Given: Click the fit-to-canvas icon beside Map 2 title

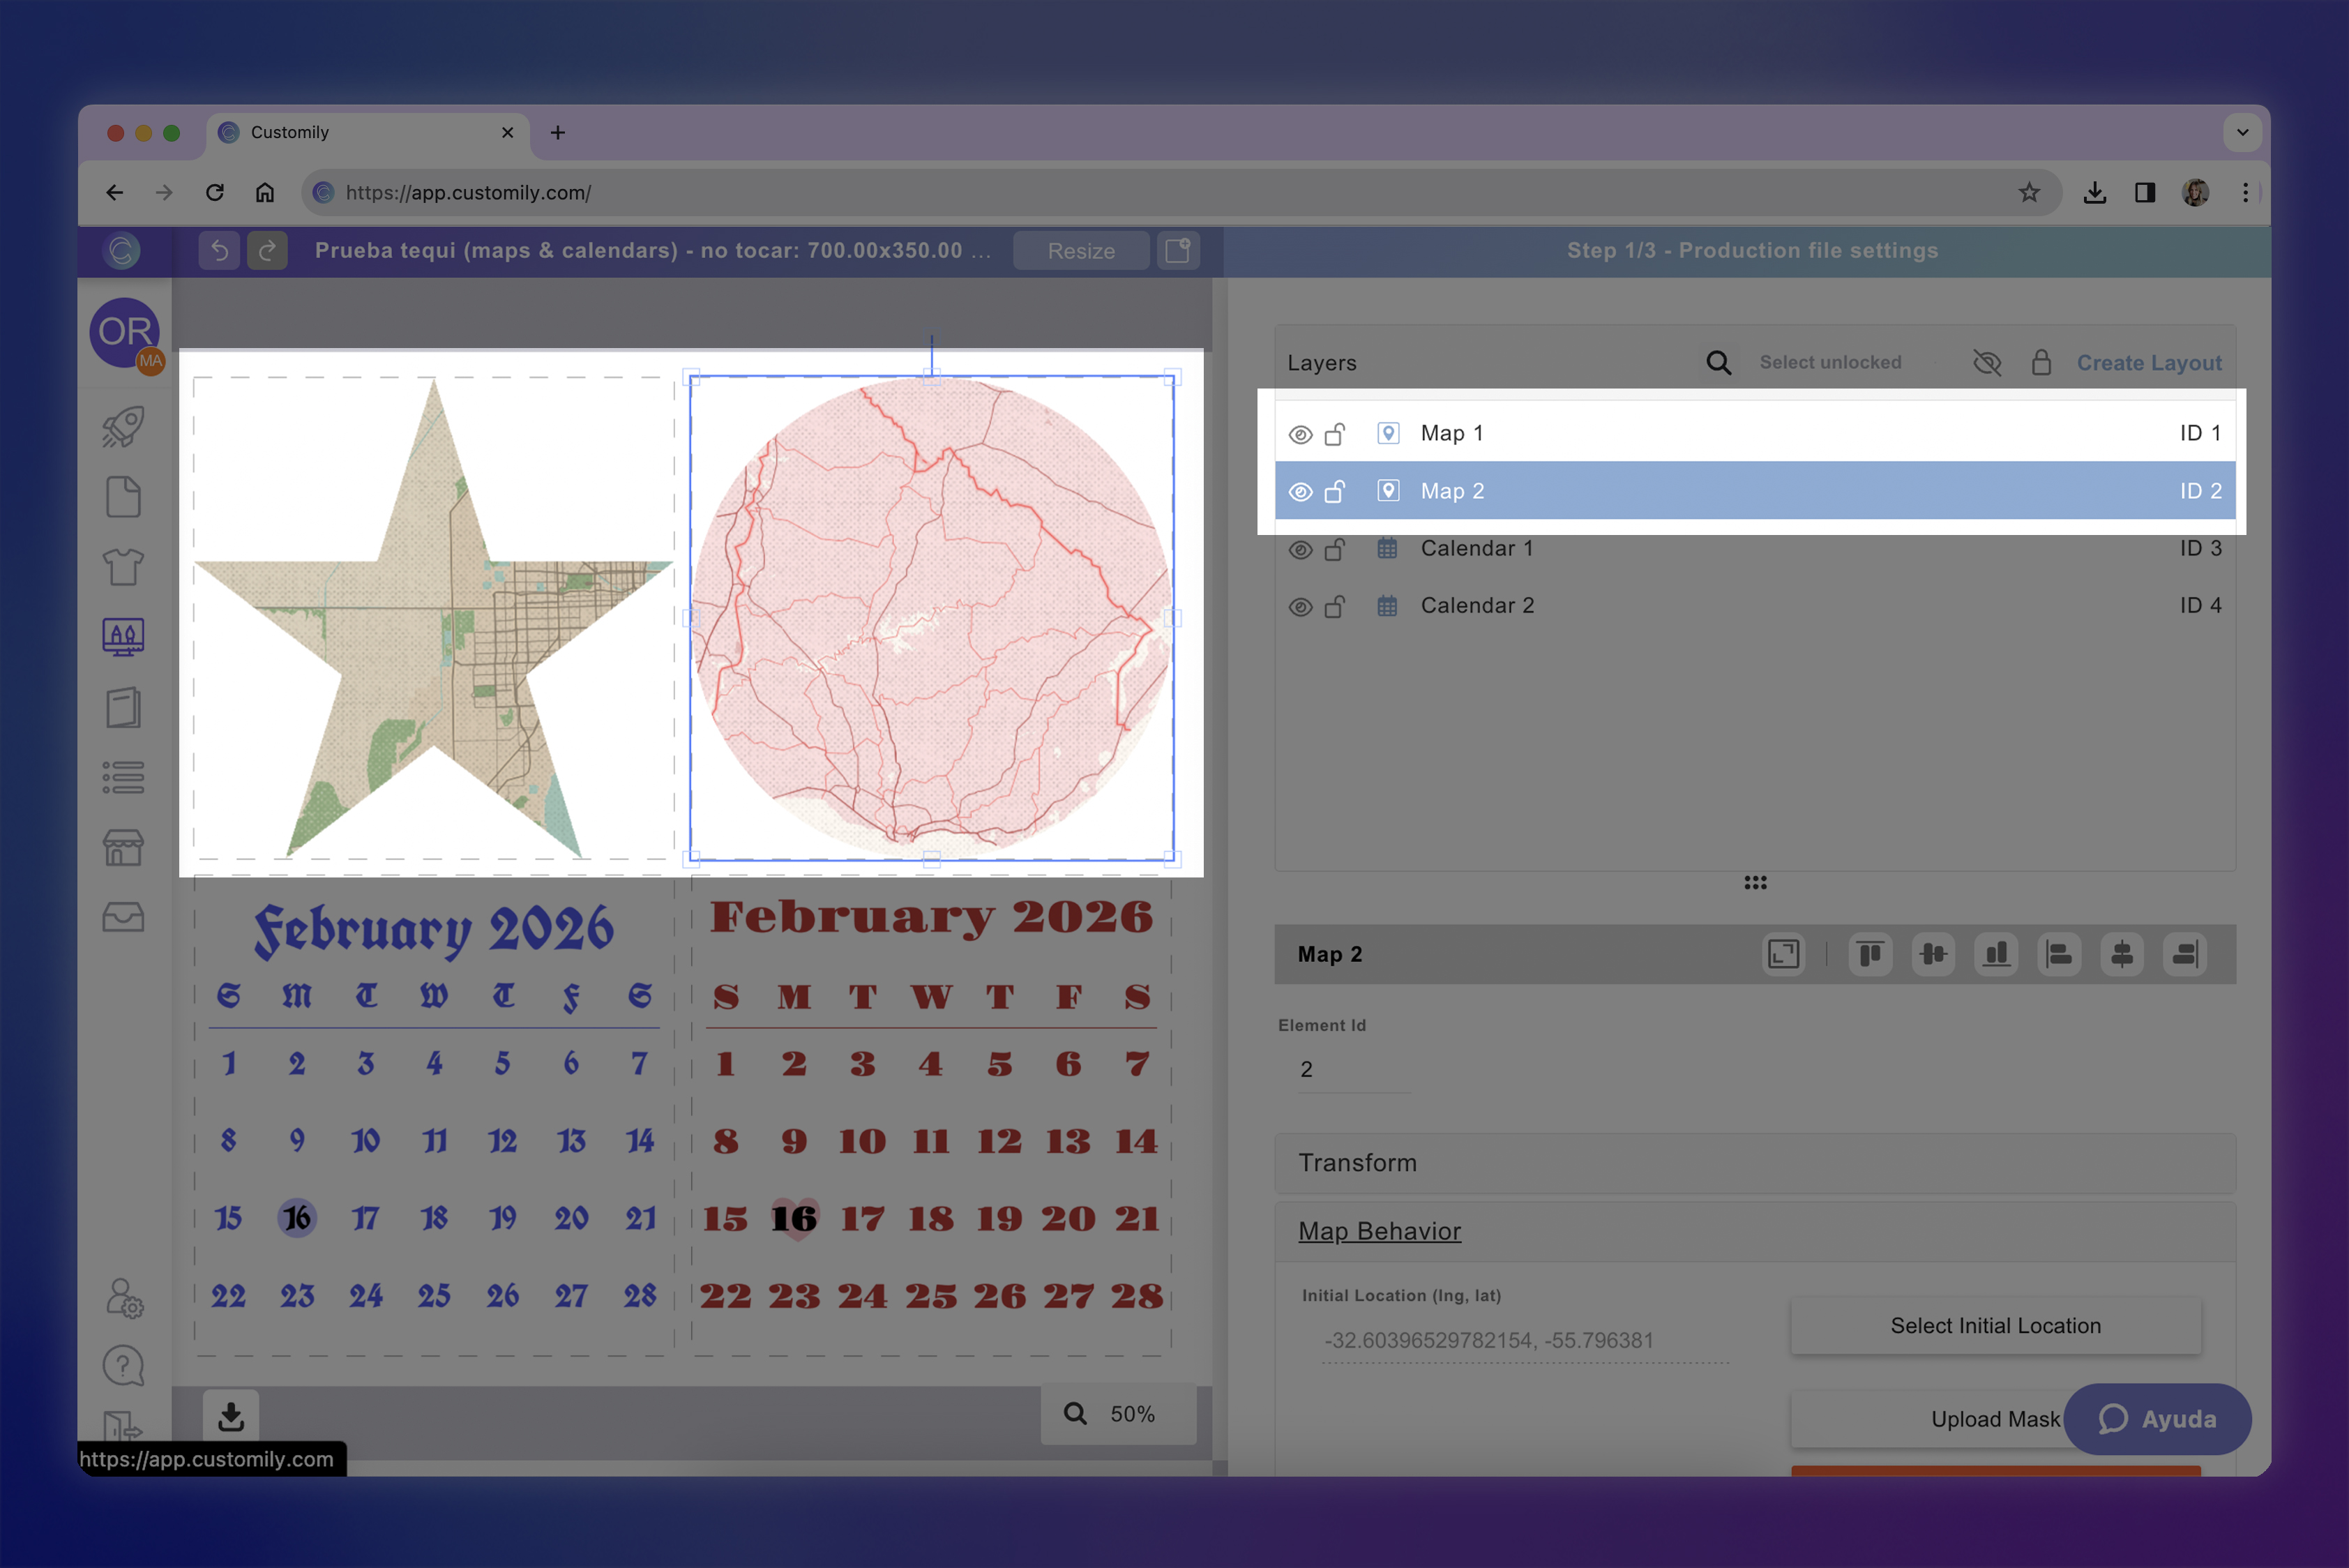Looking at the screenshot, I should coord(1783,954).
